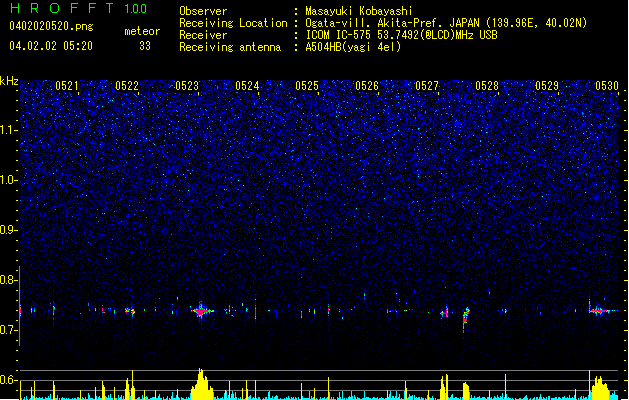Click the vertical echo streak after 0527
629x400 pixels.
point(465,319)
